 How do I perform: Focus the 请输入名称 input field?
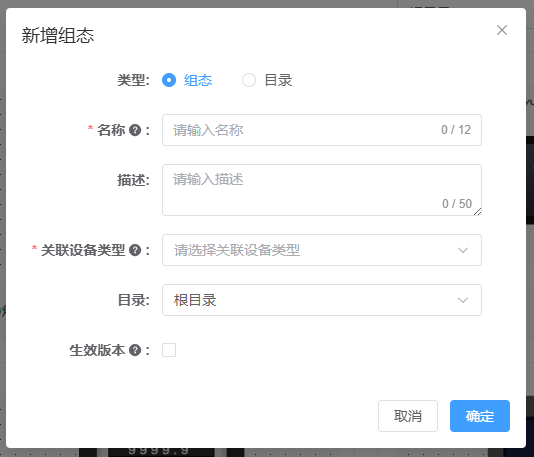click(322, 130)
